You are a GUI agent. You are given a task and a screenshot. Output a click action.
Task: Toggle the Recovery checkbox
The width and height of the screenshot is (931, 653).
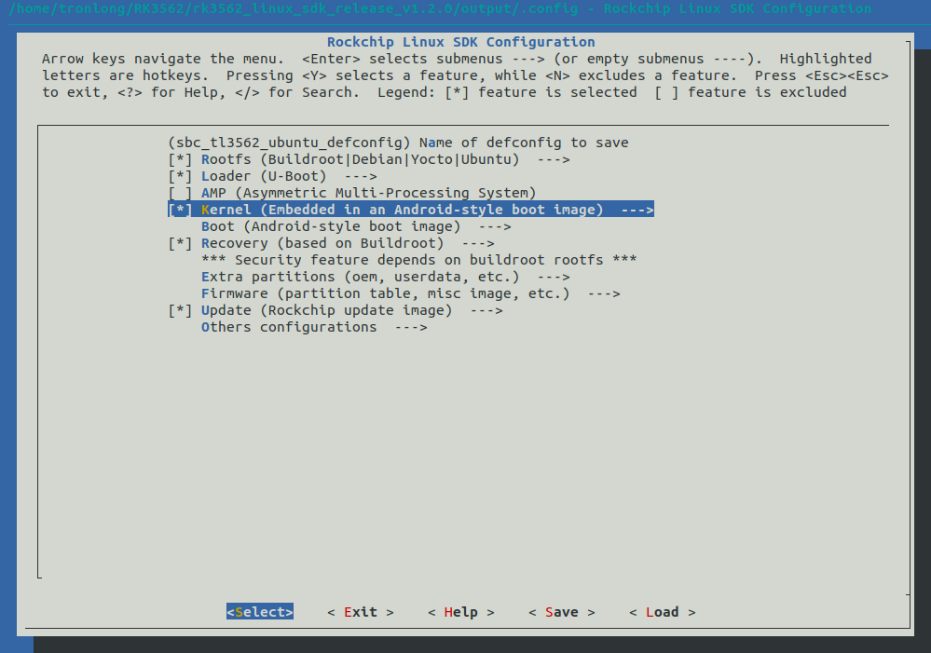click(180, 243)
